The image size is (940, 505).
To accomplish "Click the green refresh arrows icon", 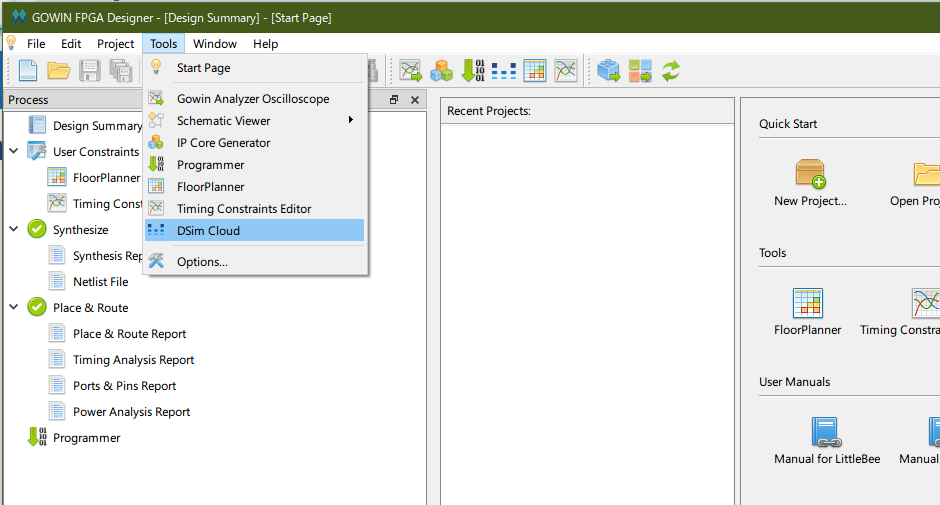I will click(671, 71).
